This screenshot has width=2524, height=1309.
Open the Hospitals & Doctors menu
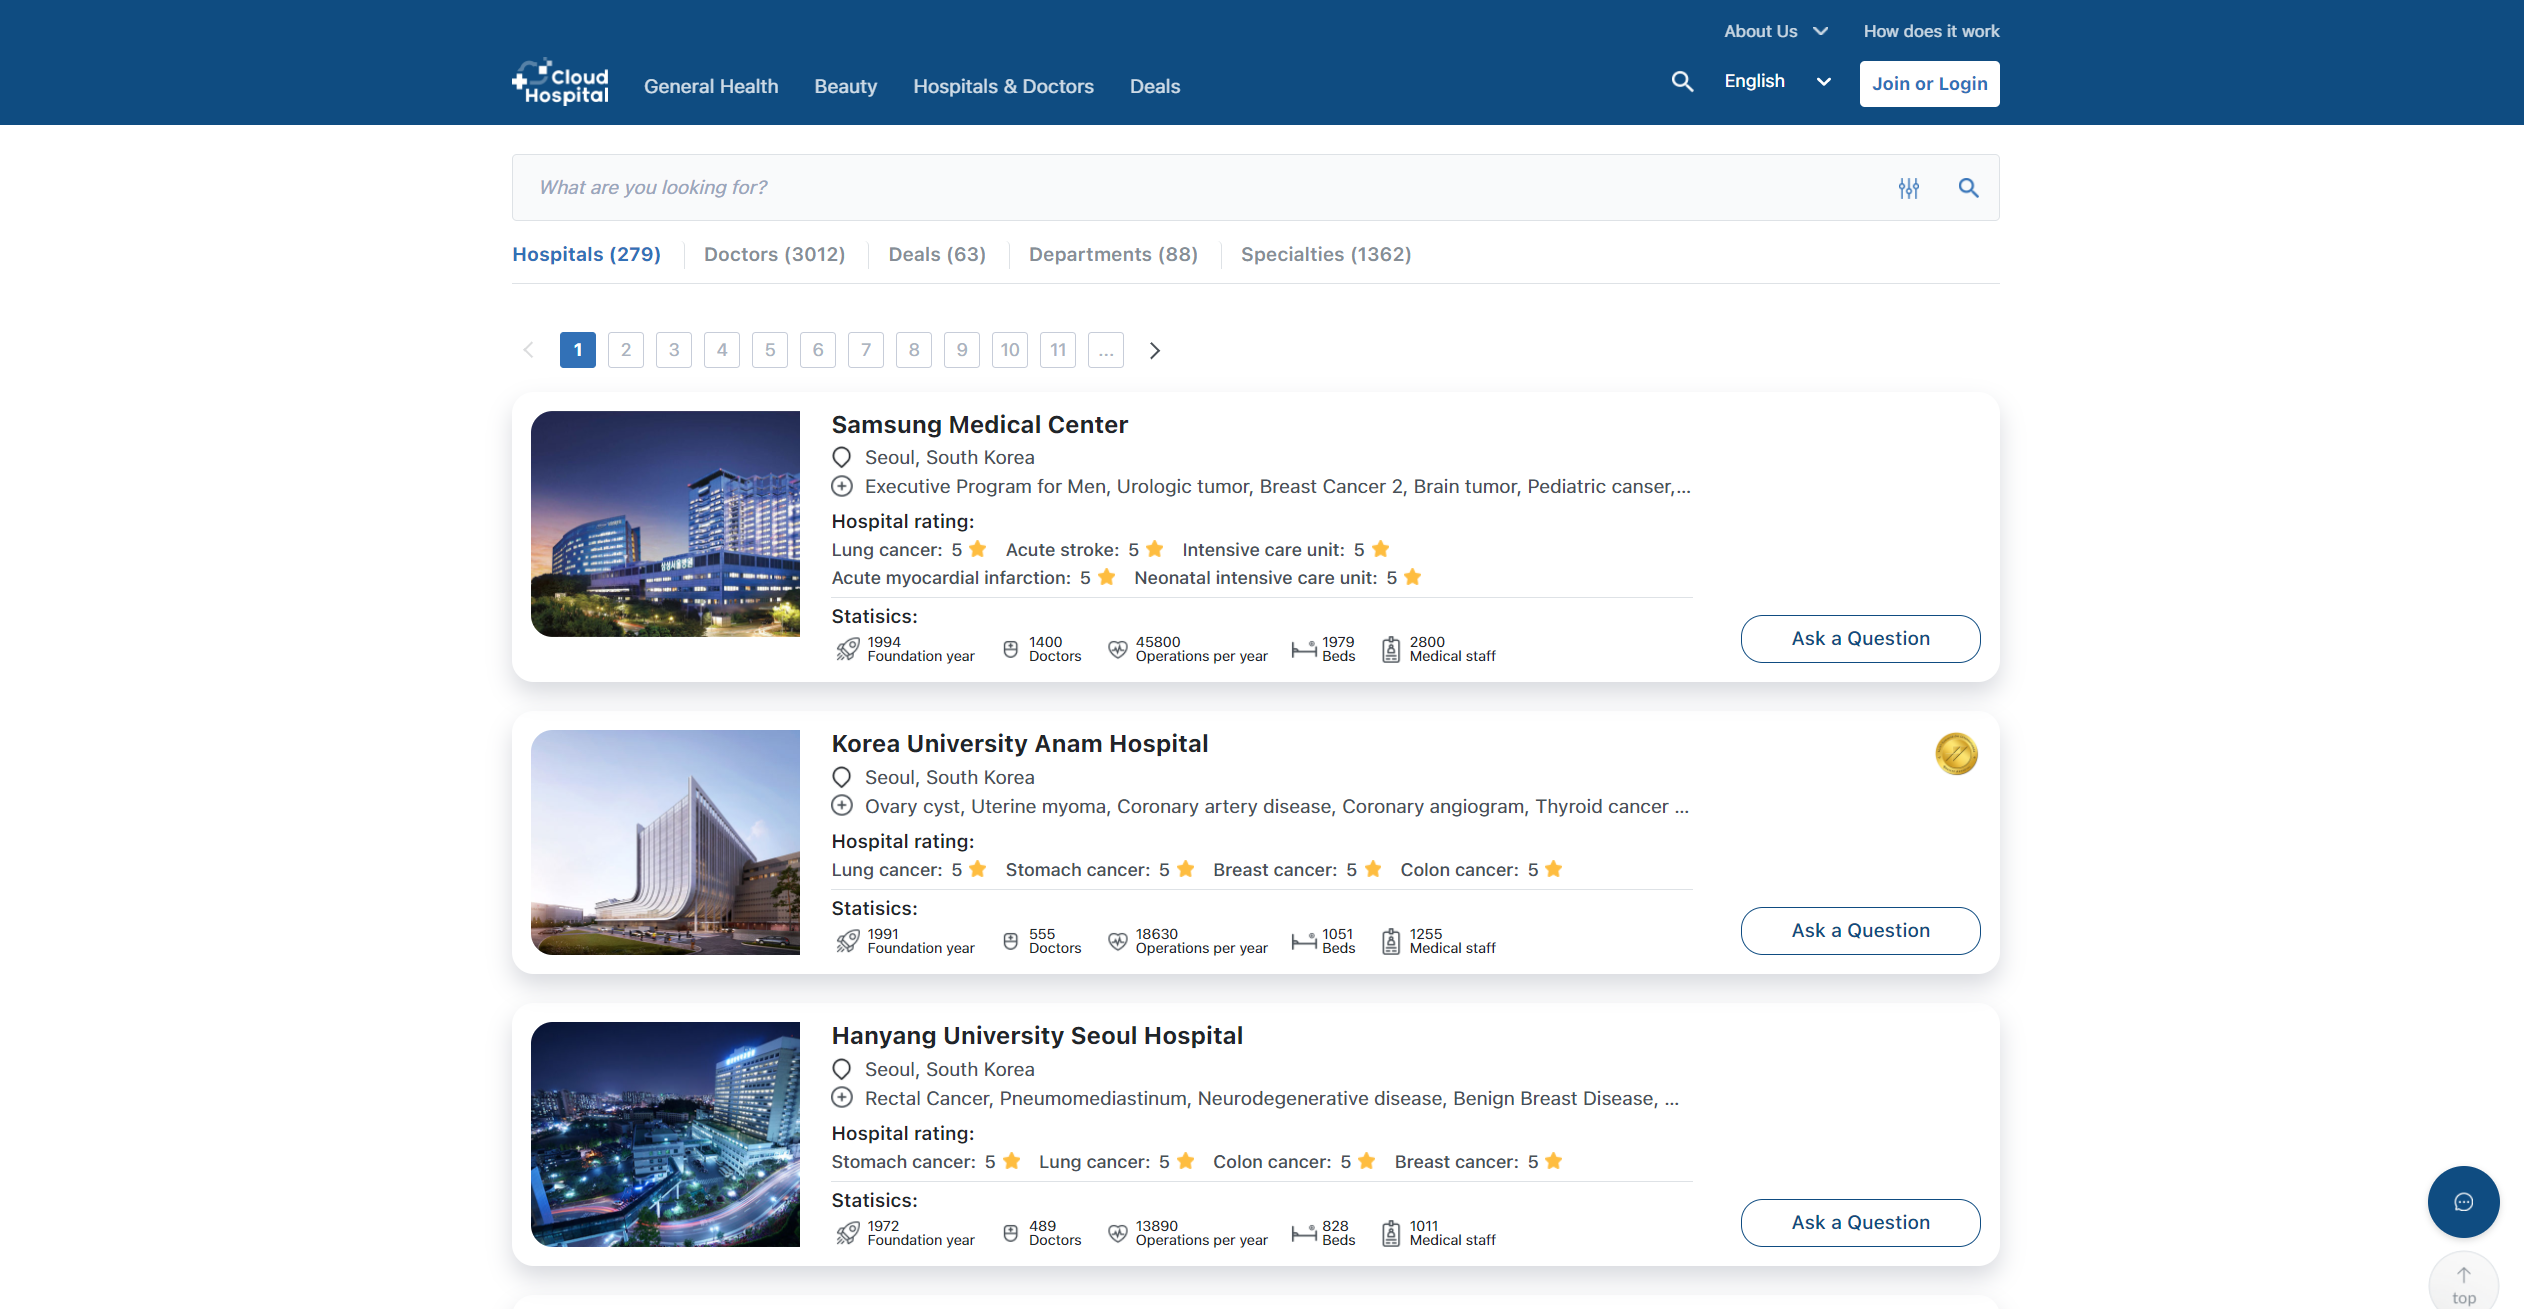click(1003, 86)
